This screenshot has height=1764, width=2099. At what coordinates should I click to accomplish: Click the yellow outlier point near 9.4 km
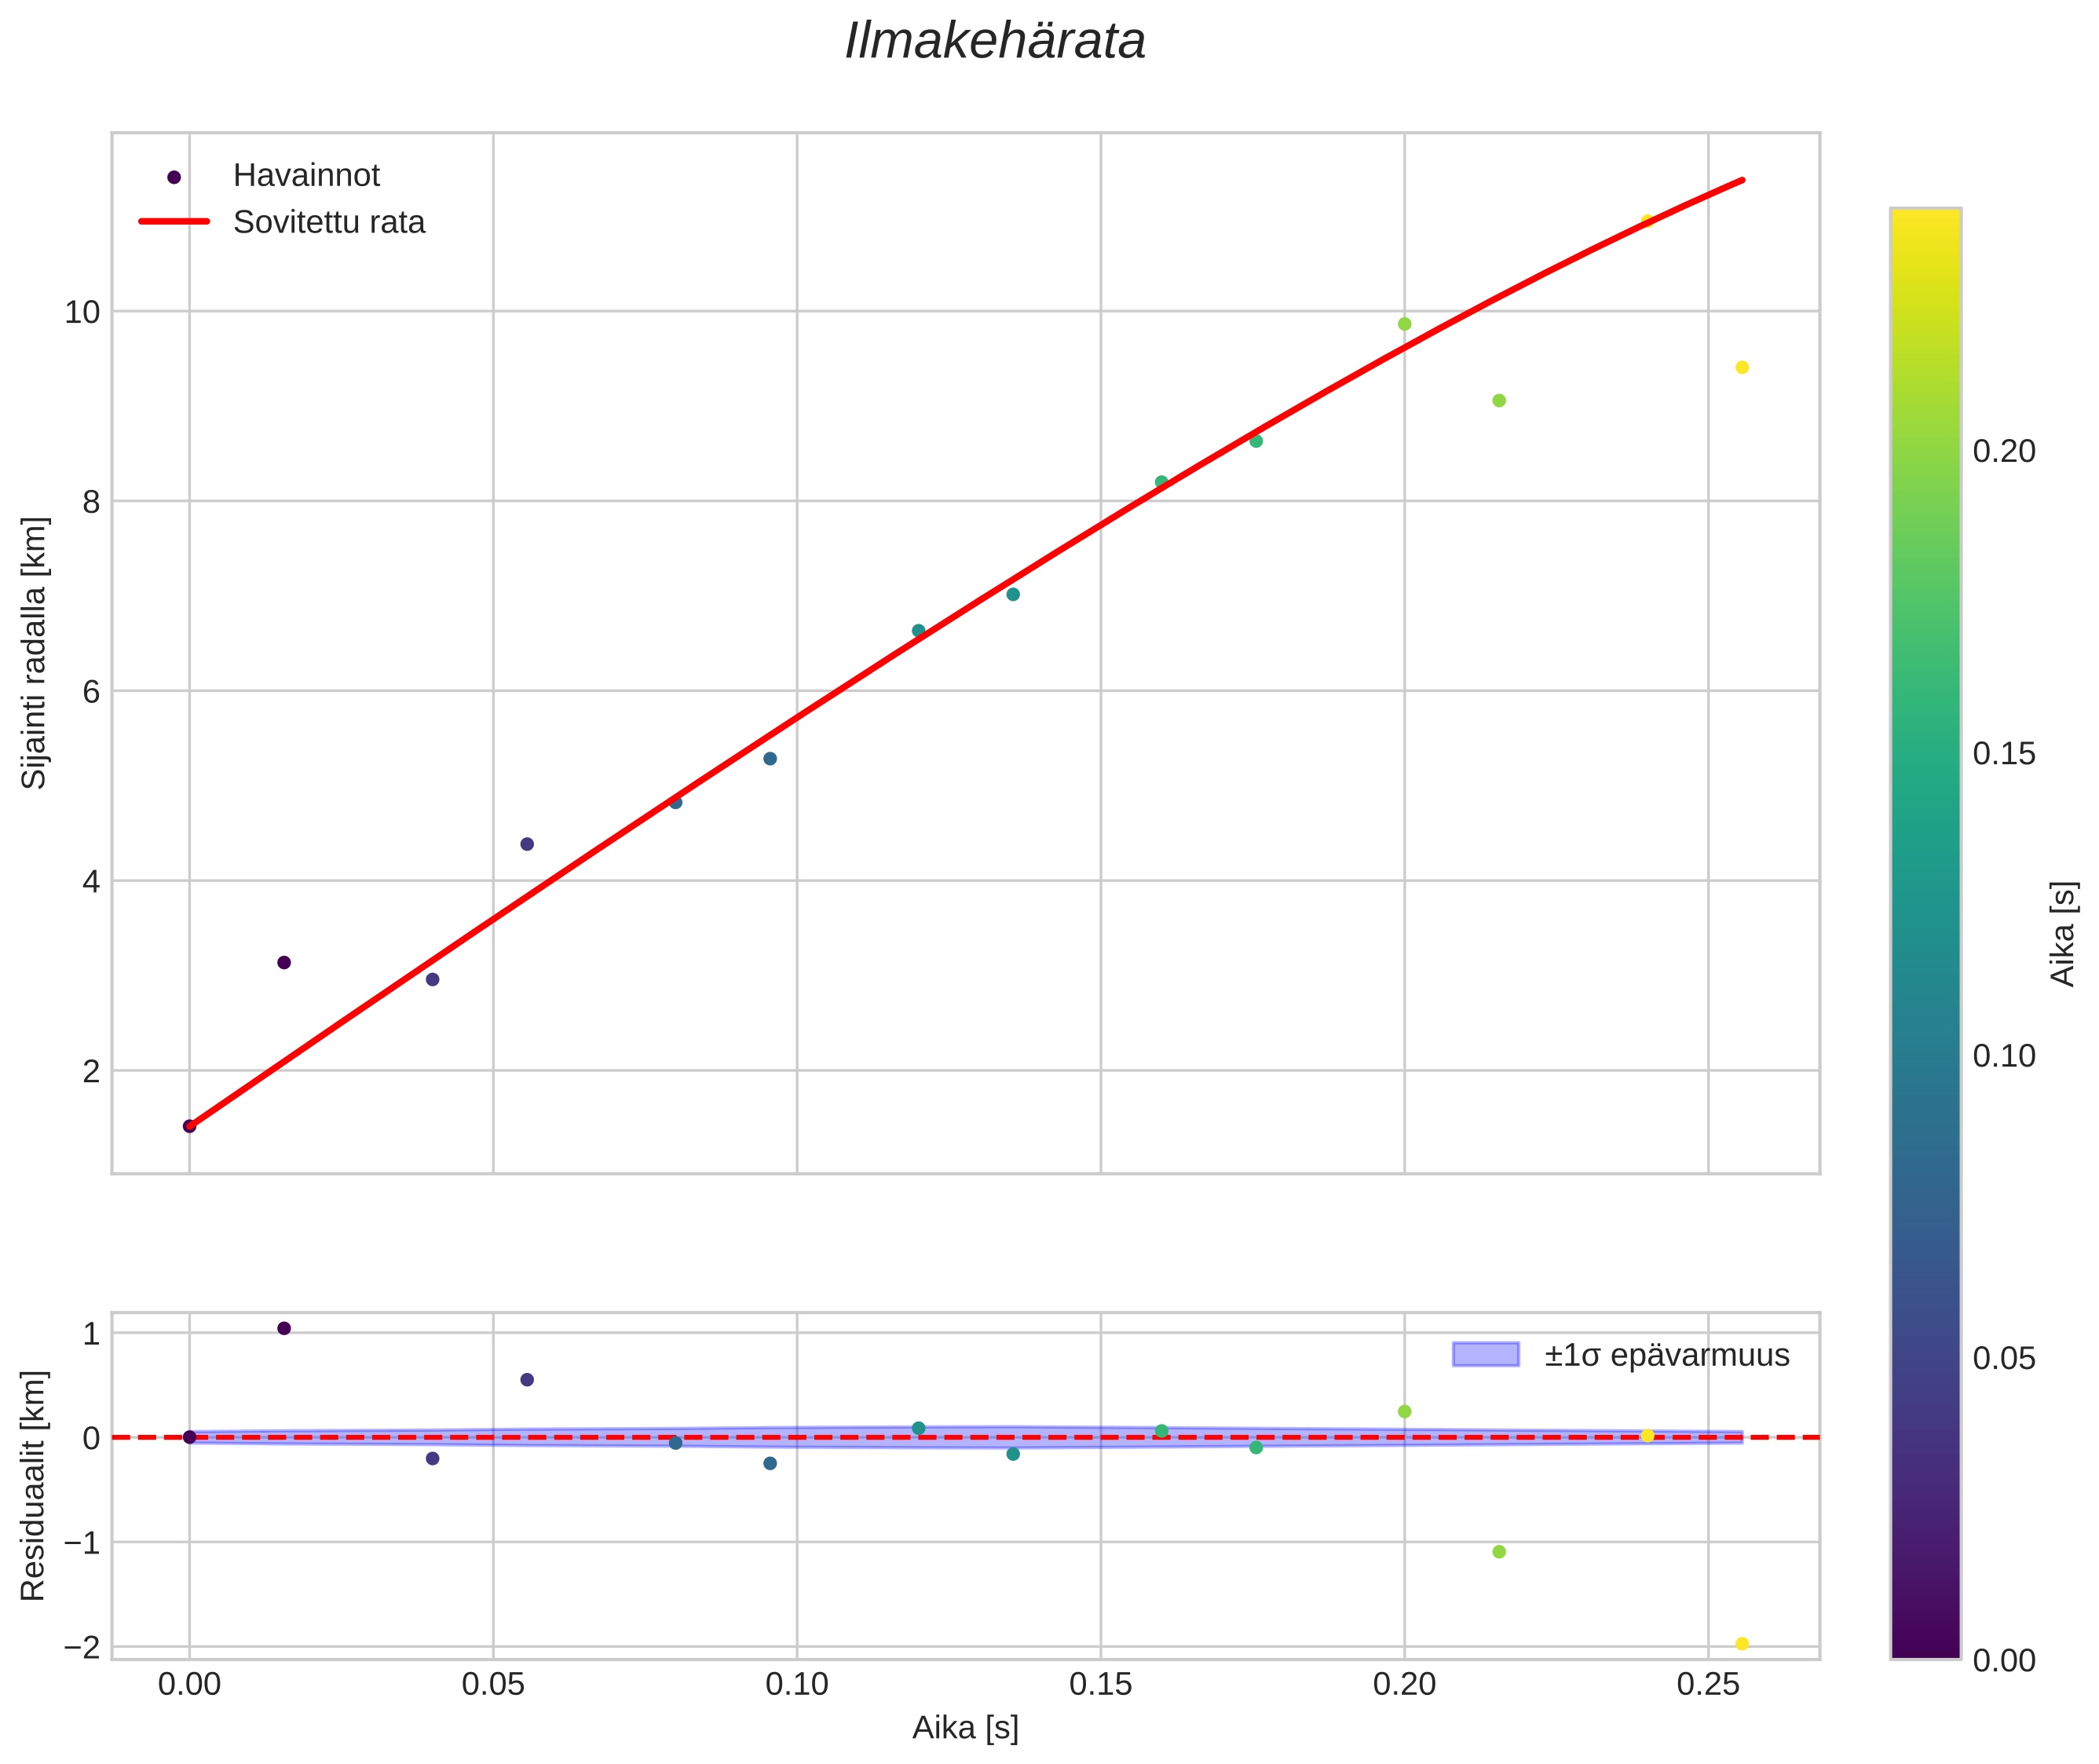(x=1741, y=367)
